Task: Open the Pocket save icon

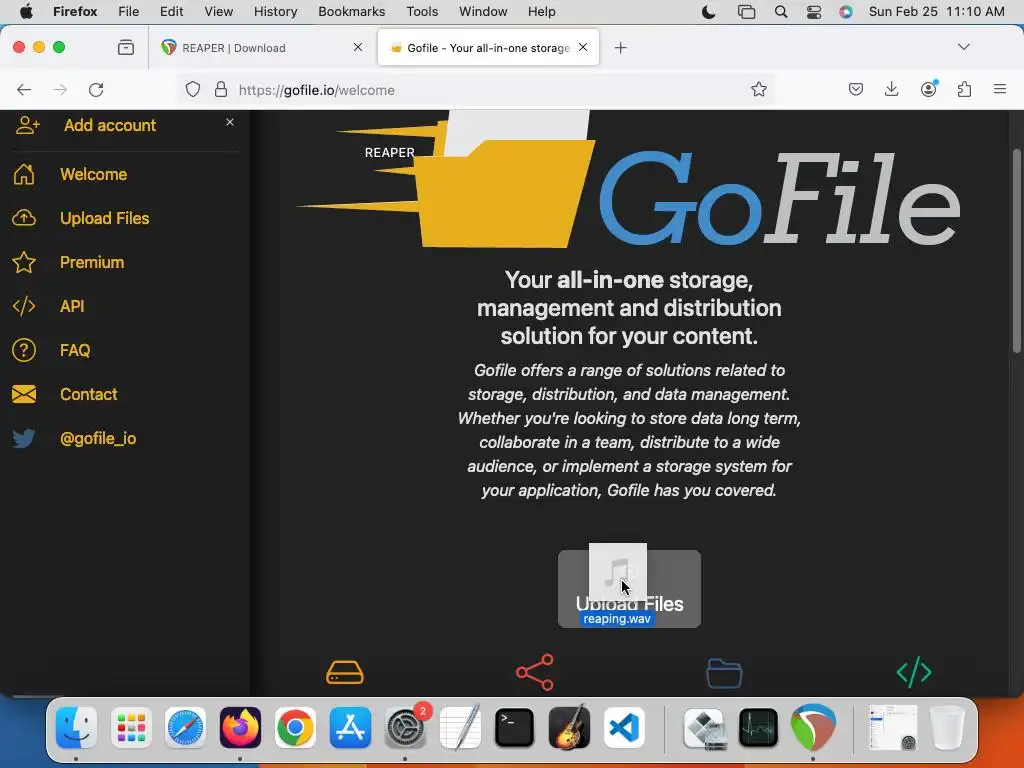Action: pos(856,89)
